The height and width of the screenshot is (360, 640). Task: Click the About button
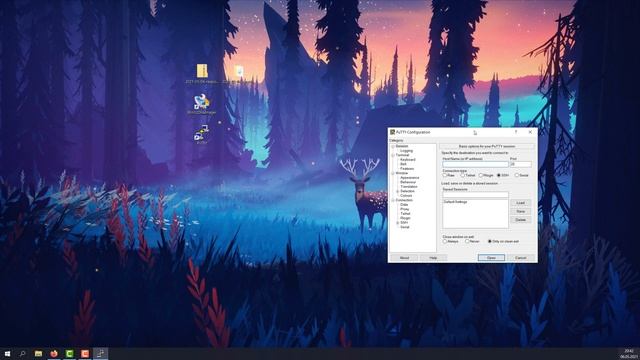[404, 258]
